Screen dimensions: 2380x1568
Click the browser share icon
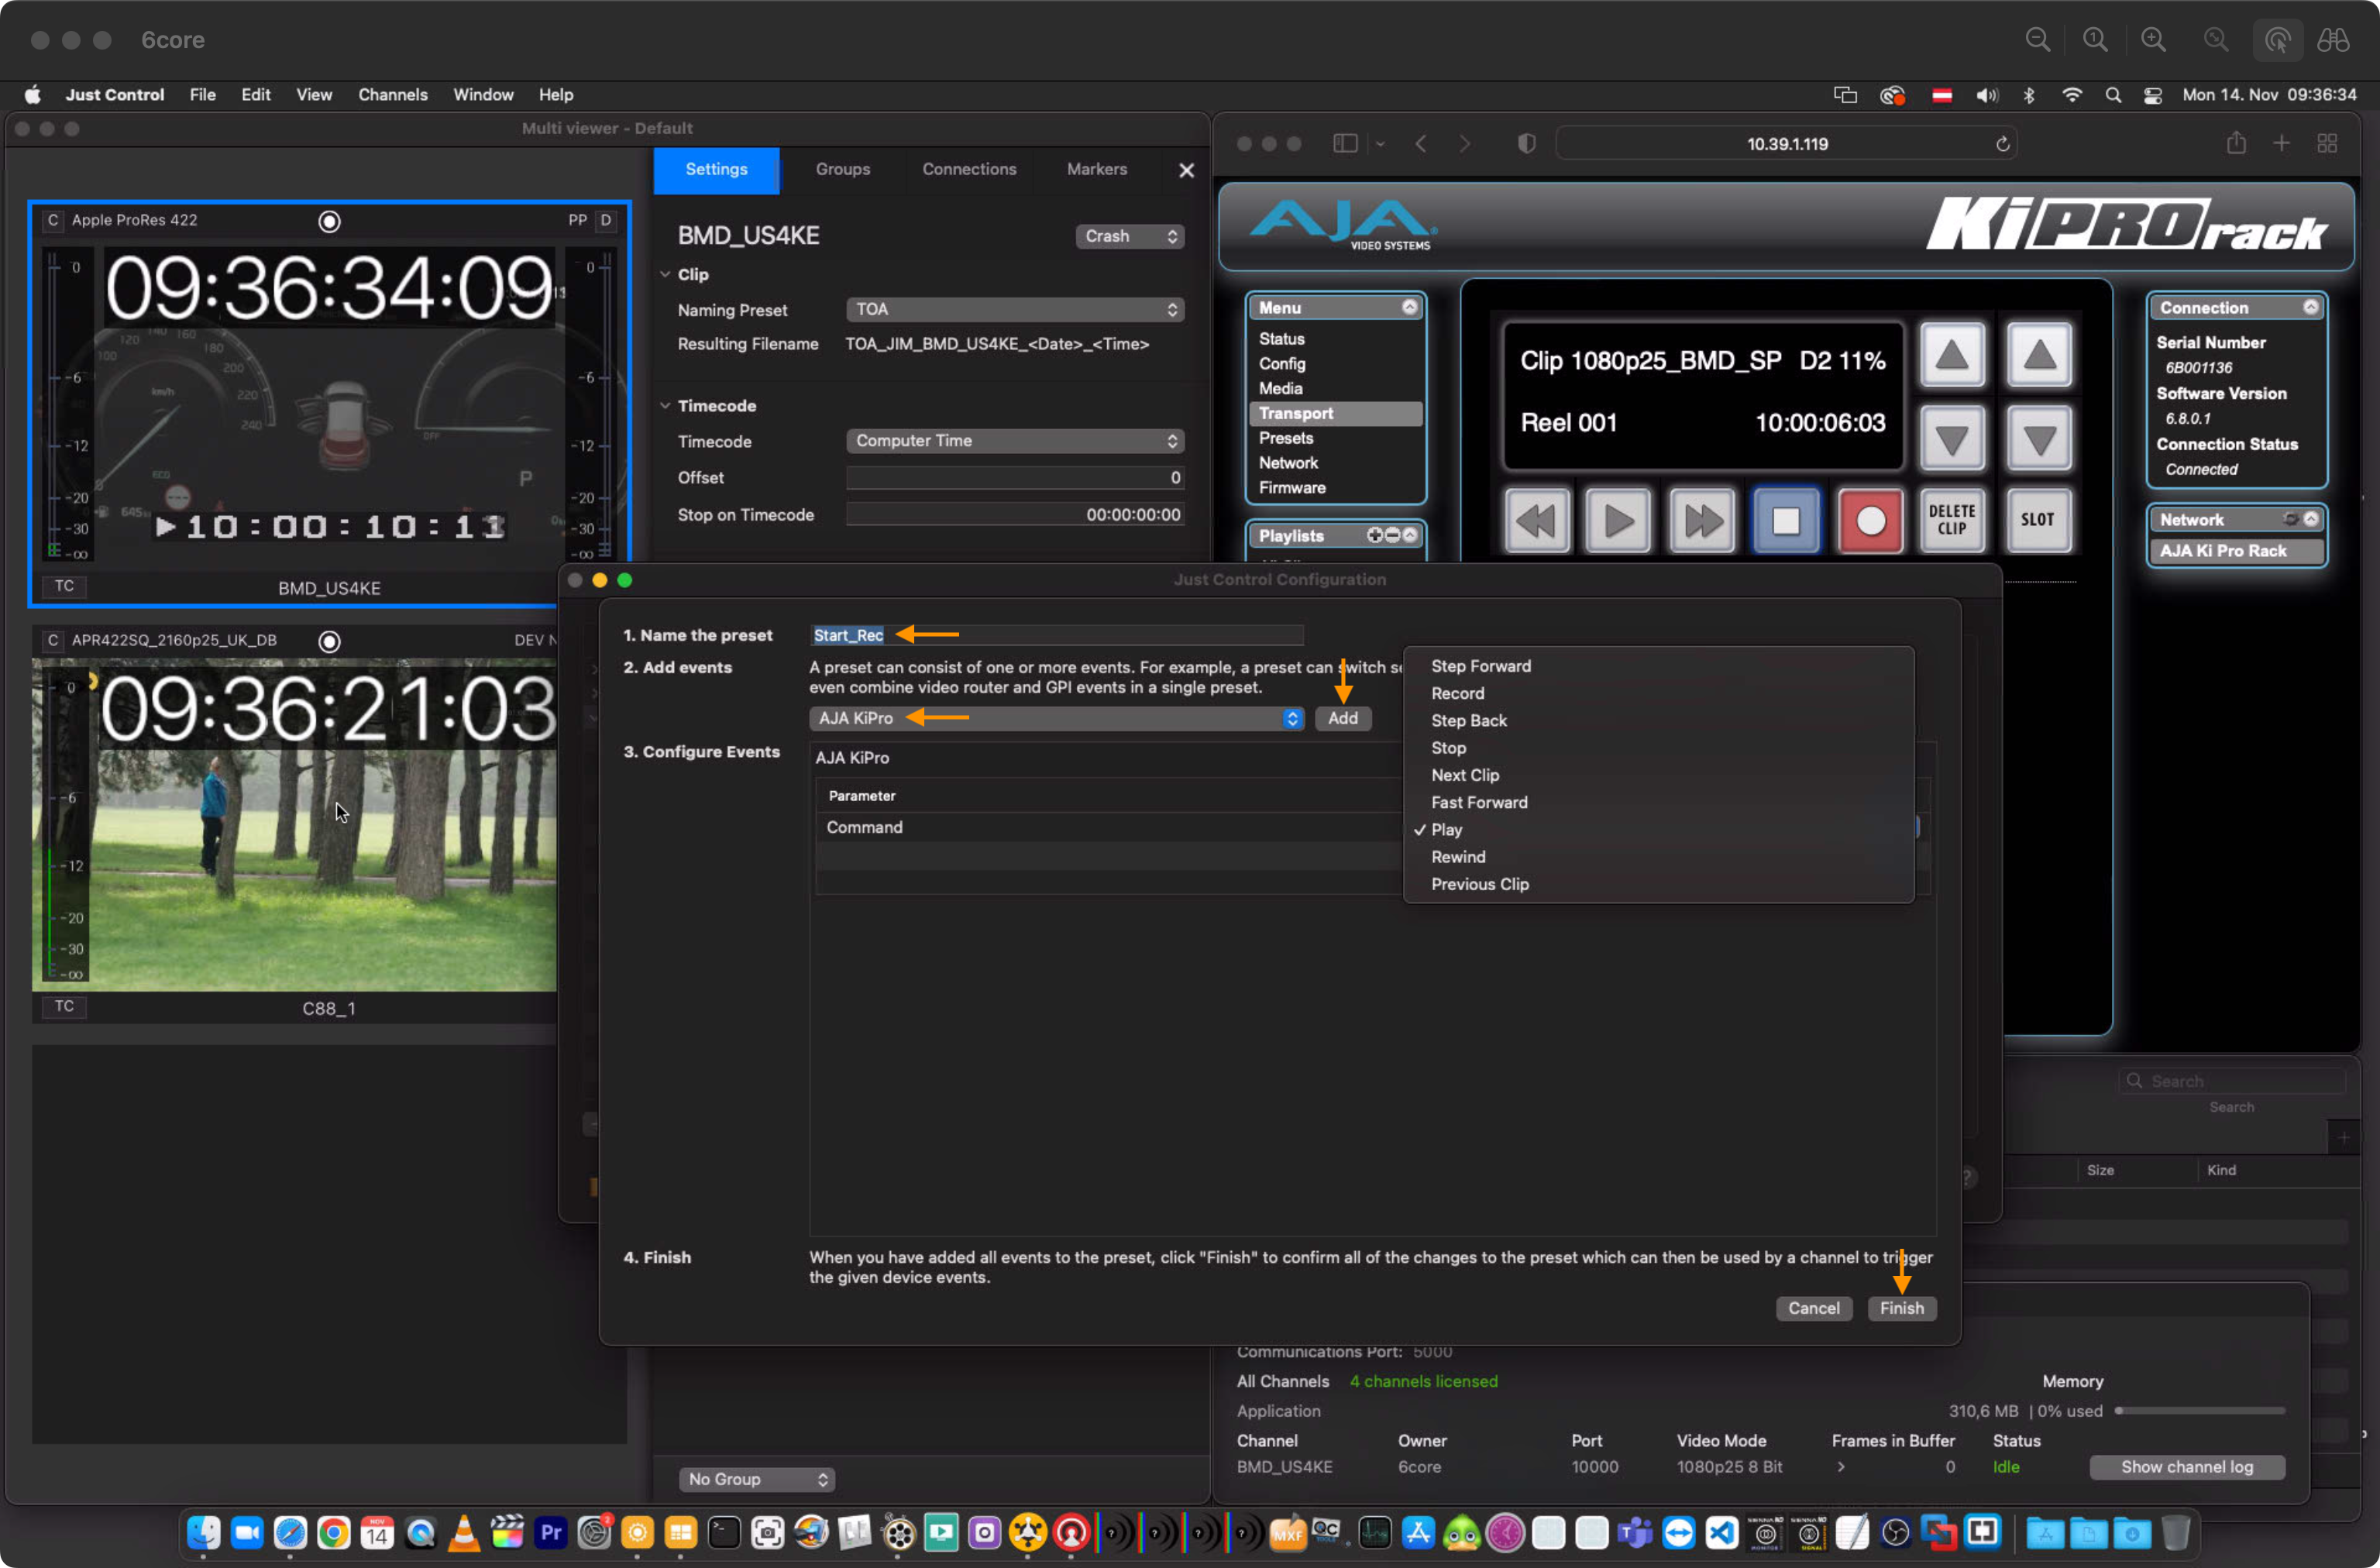2236,143
